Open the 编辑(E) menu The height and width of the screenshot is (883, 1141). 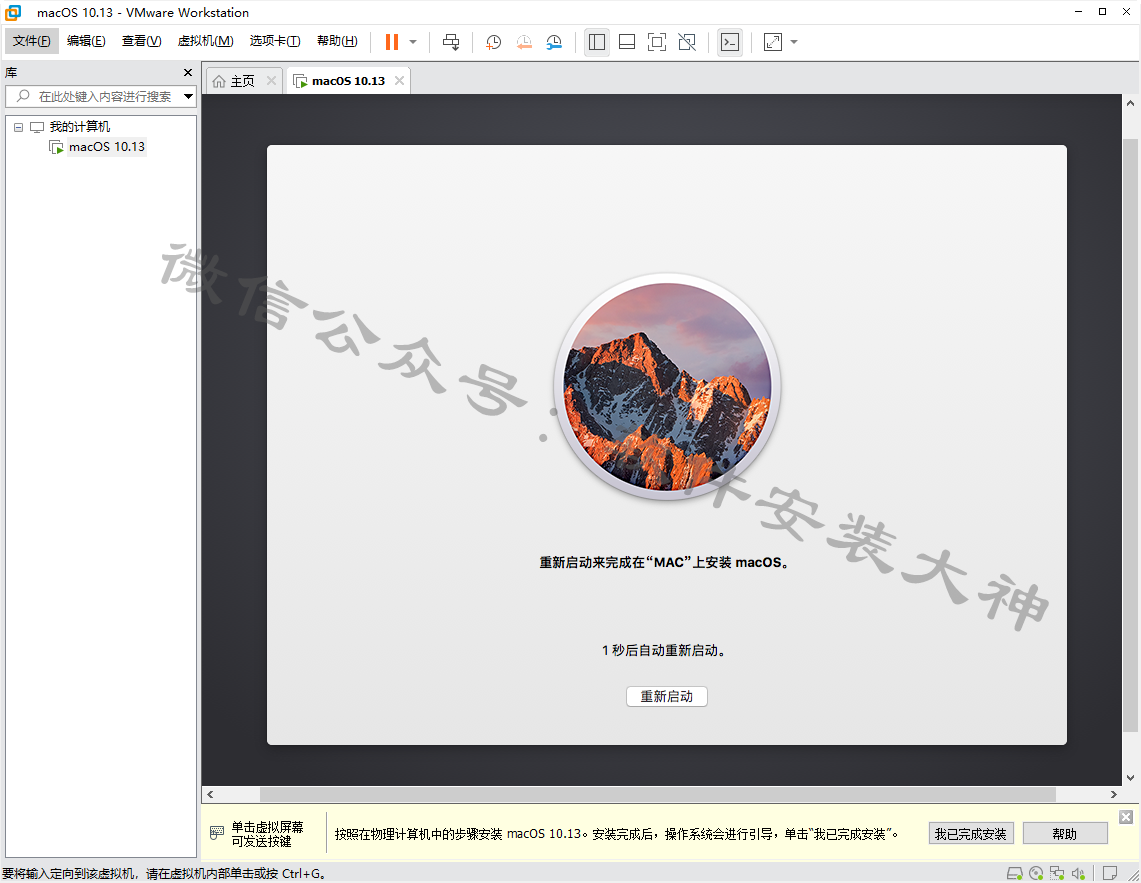pos(86,41)
